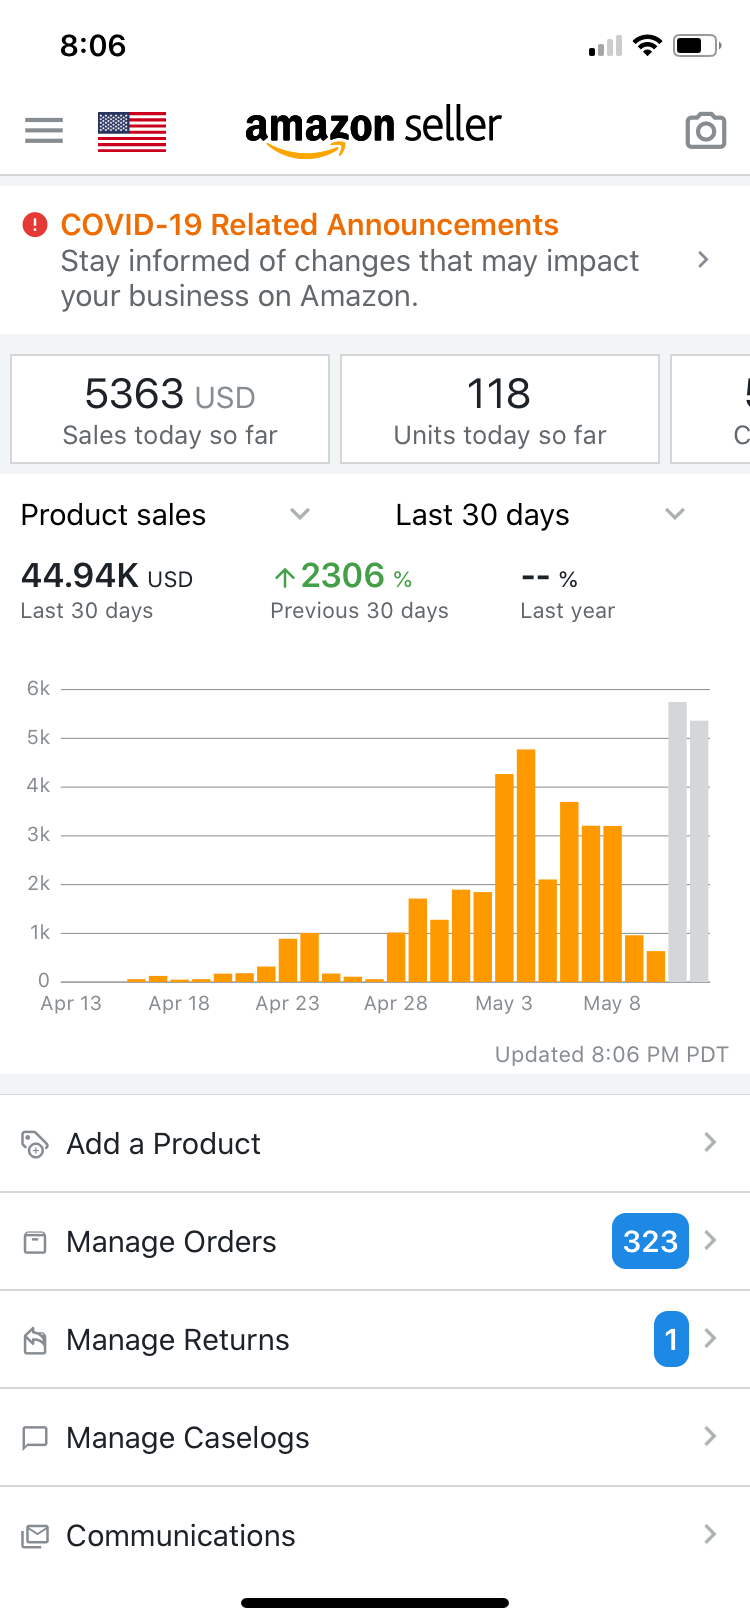750x1624 pixels.
Task: Expand the Last 30 days dropdown
Action: point(675,514)
